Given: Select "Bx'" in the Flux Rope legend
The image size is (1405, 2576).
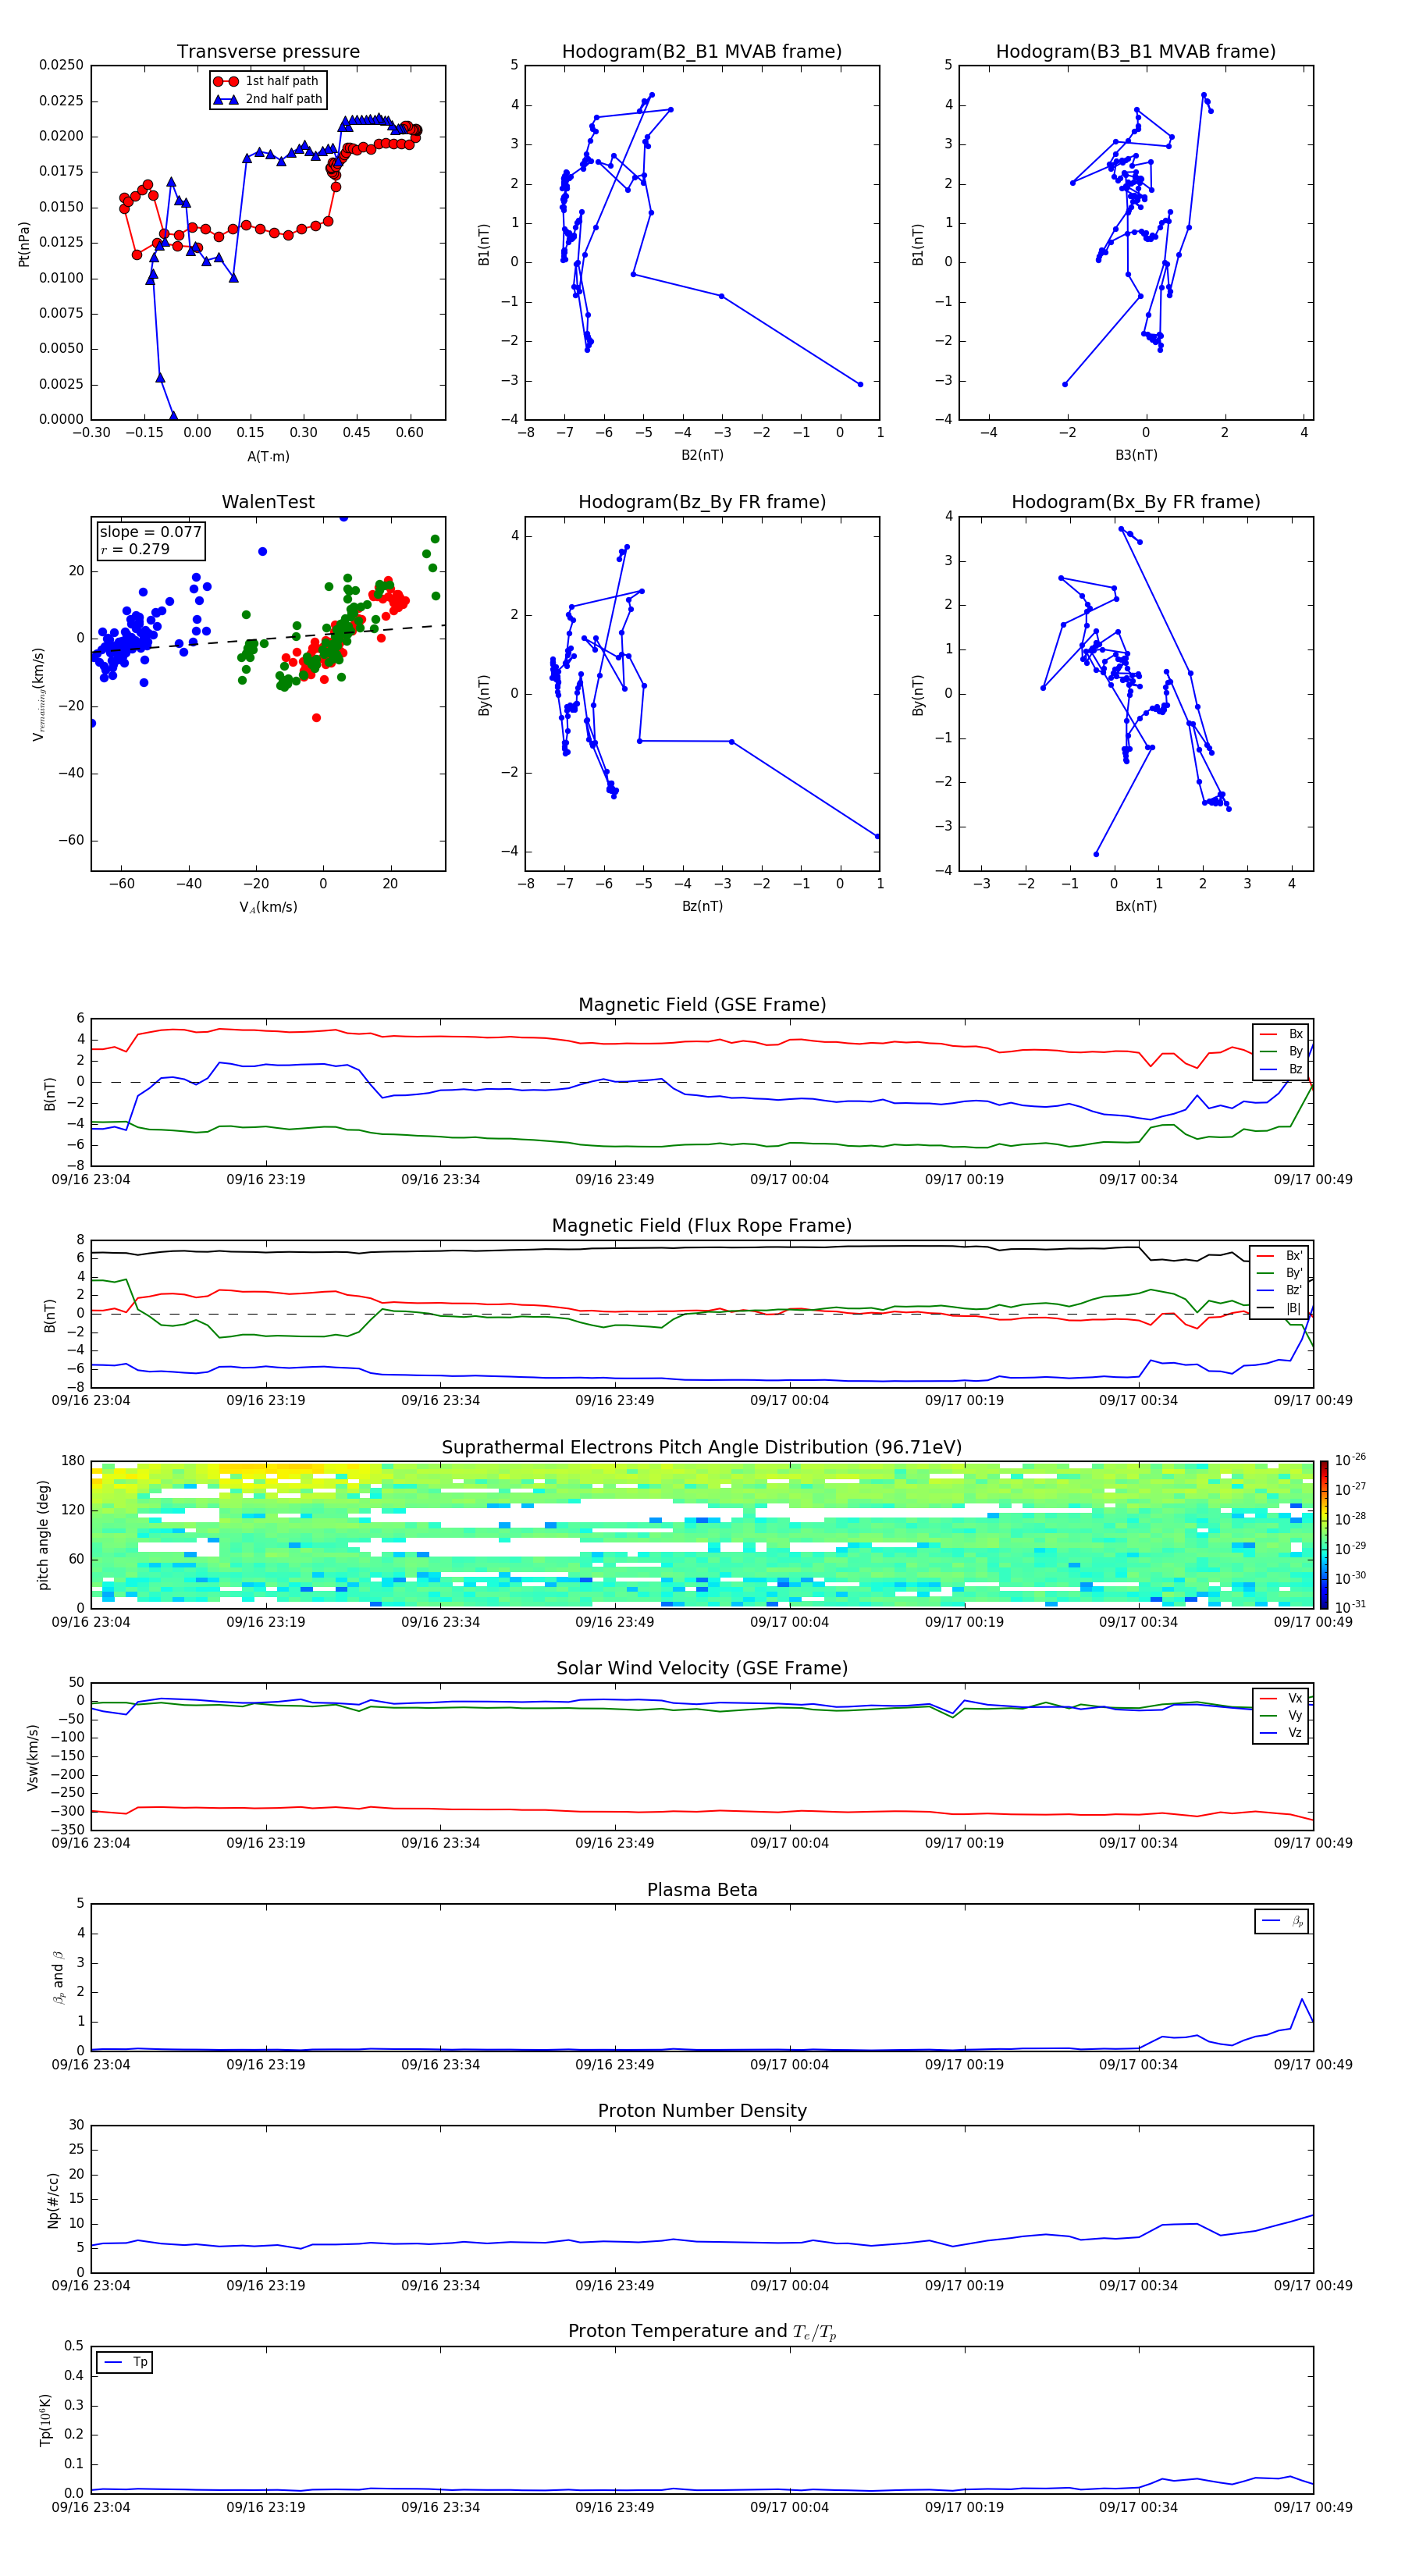Looking at the screenshot, I should point(1280,1256).
